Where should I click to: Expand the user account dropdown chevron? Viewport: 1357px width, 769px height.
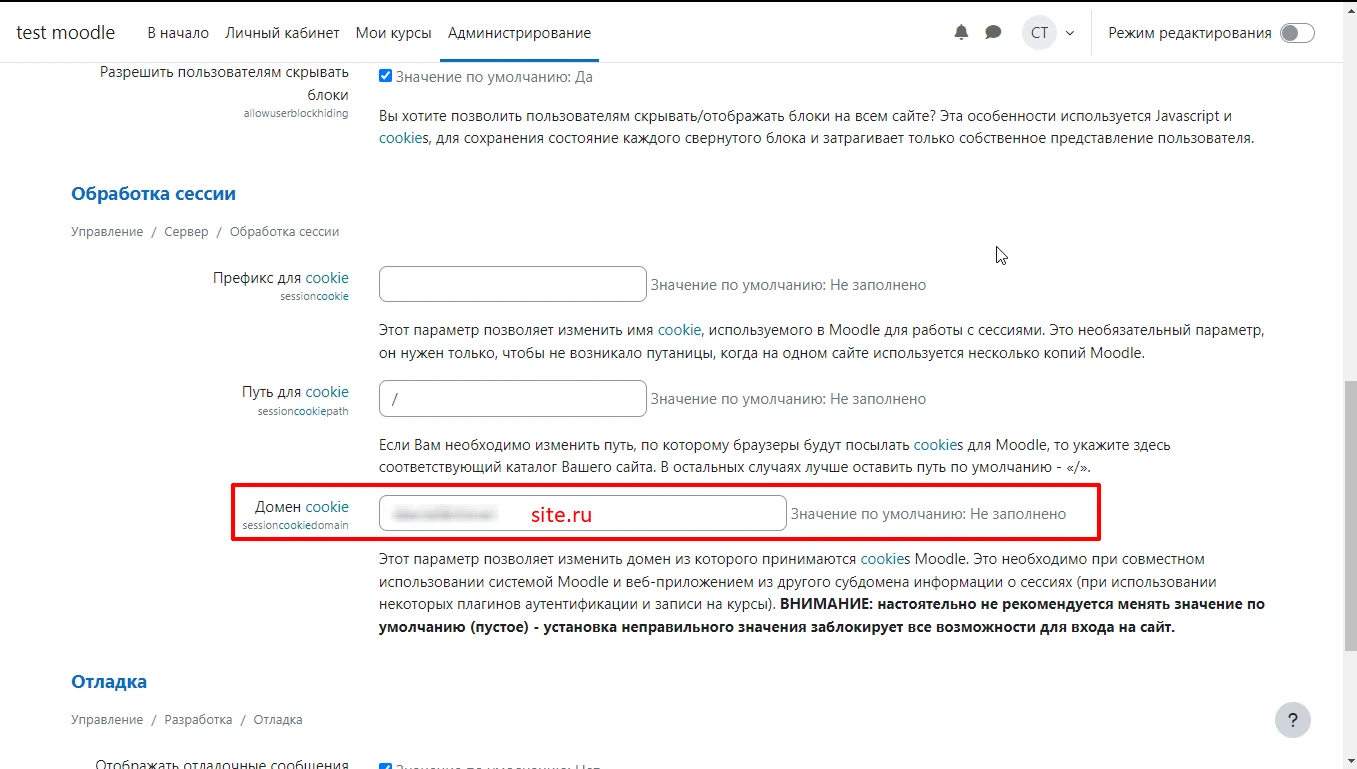(x=1068, y=32)
